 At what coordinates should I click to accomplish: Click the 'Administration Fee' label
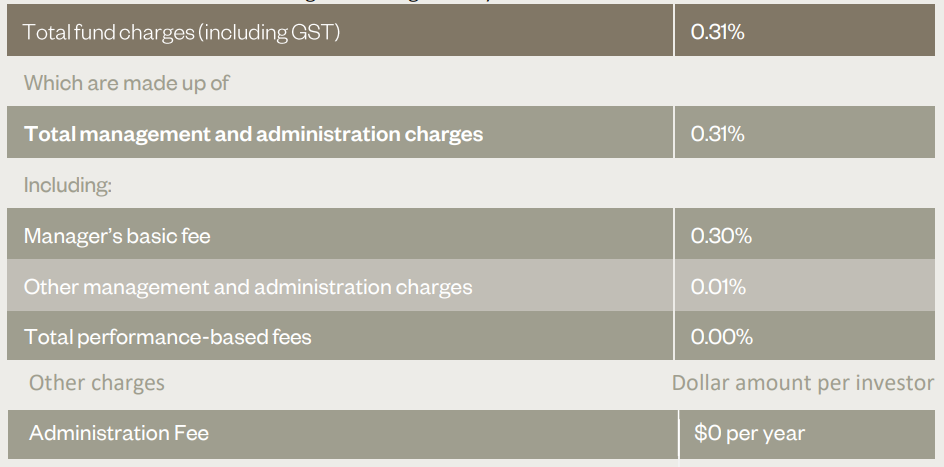click(119, 433)
